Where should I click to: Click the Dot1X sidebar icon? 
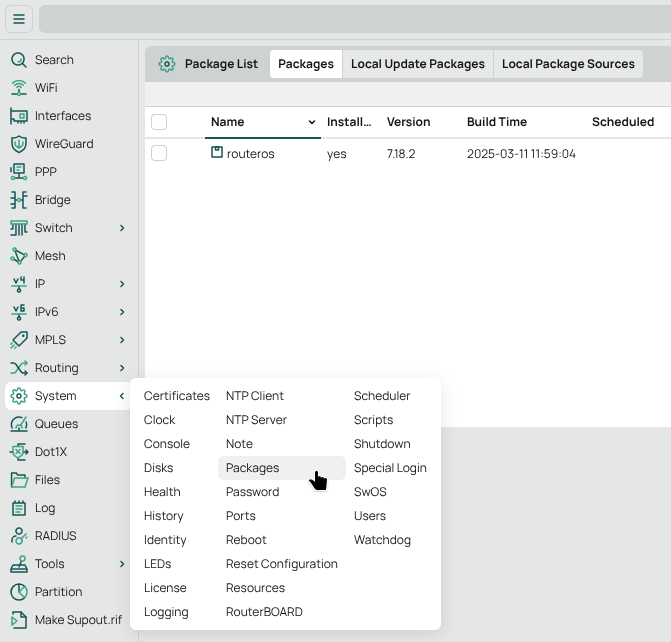click(x=19, y=452)
